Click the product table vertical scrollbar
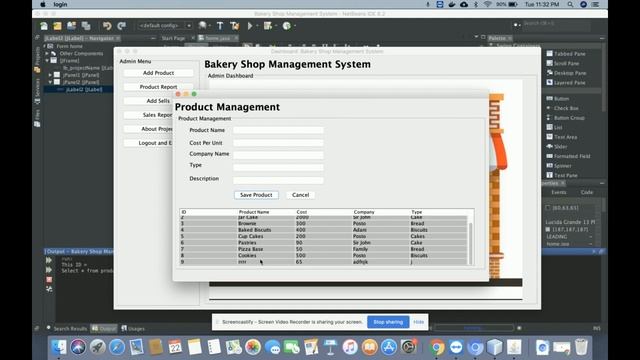 pyautogui.click(x=471, y=243)
